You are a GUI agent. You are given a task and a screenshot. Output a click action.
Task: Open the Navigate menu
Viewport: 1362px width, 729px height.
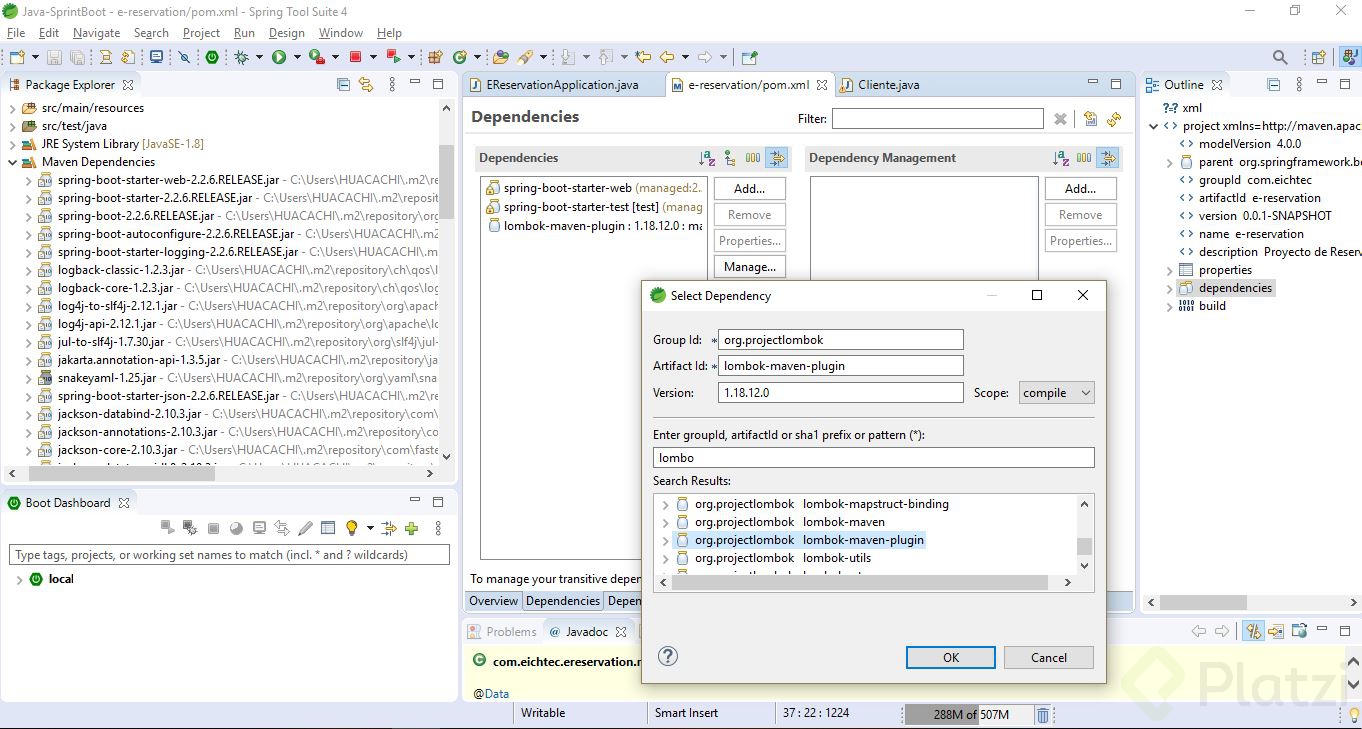click(97, 33)
